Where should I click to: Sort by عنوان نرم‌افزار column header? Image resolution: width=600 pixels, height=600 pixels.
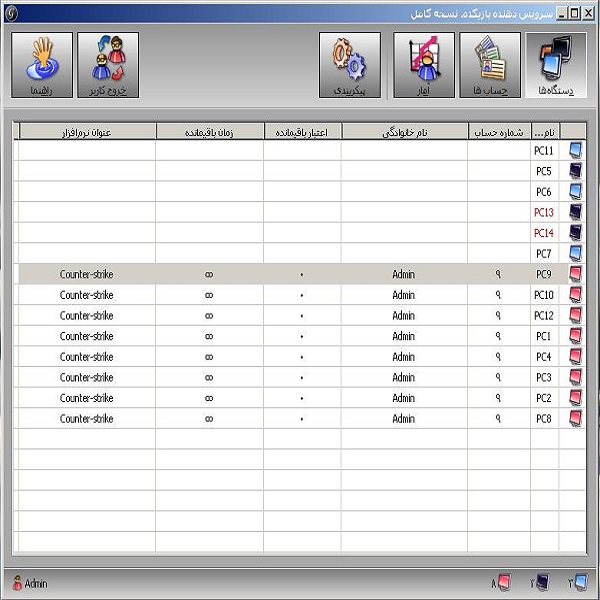tap(87, 131)
